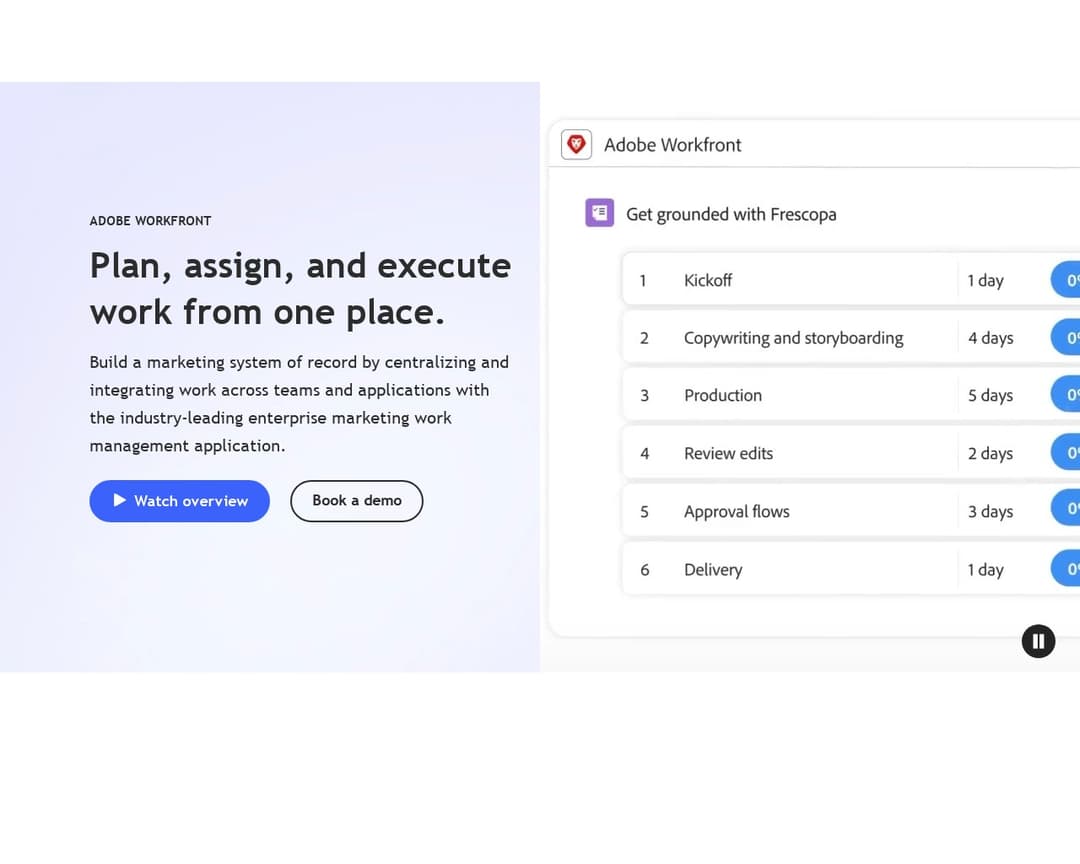Click the Adobe Workfront logo icon
1080x864 pixels.
[577, 145]
